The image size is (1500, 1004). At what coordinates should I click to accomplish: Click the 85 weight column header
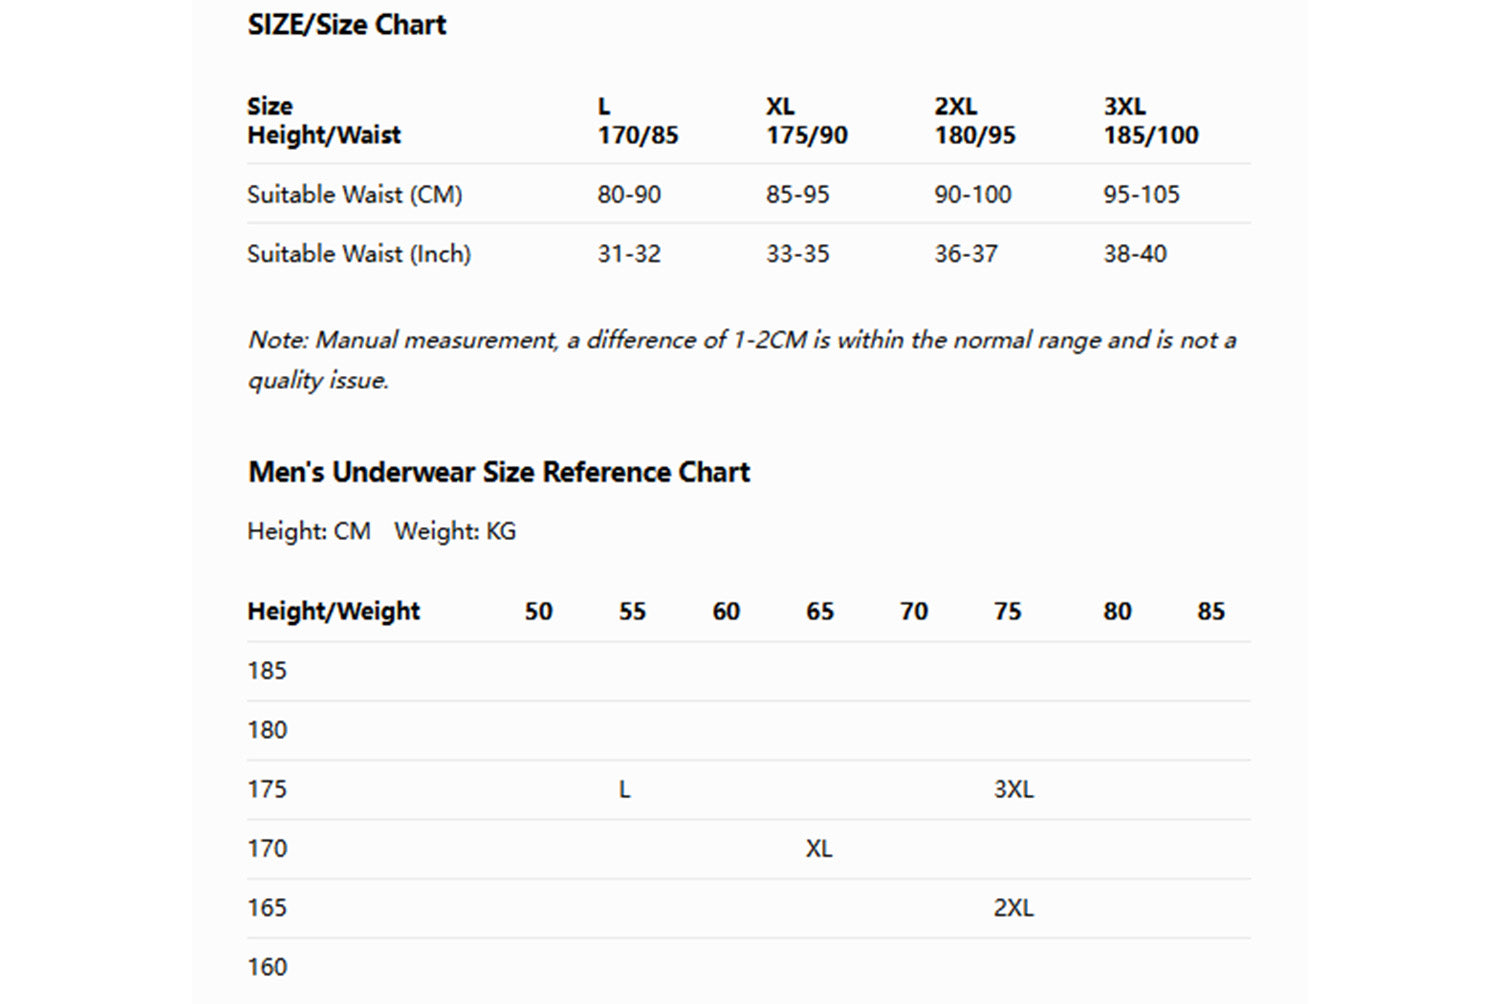(1210, 611)
